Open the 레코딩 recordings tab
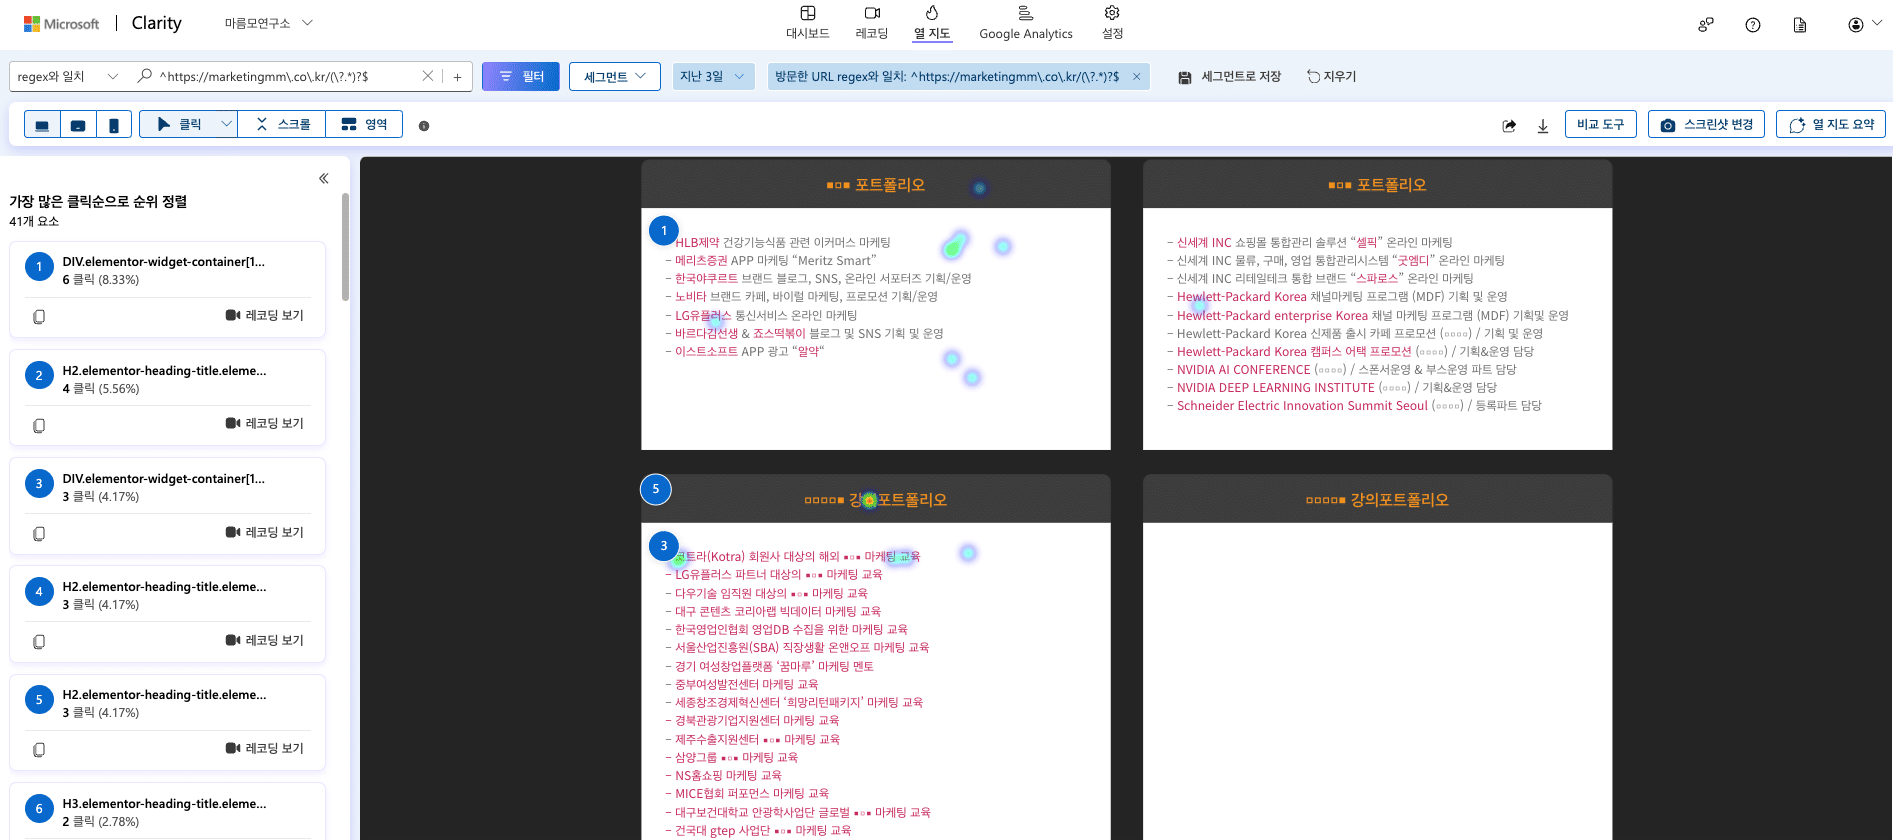 (872, 22)
